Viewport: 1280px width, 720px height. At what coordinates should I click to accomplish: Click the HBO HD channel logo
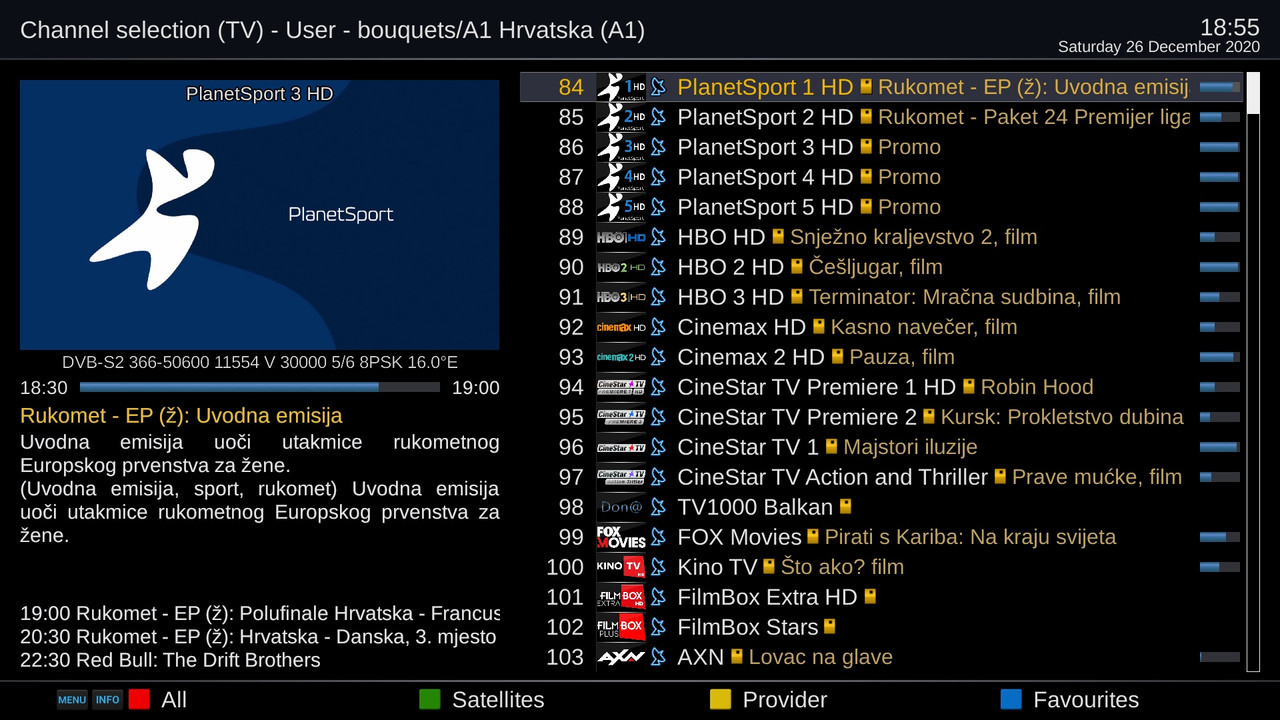[x=621, y=237]
